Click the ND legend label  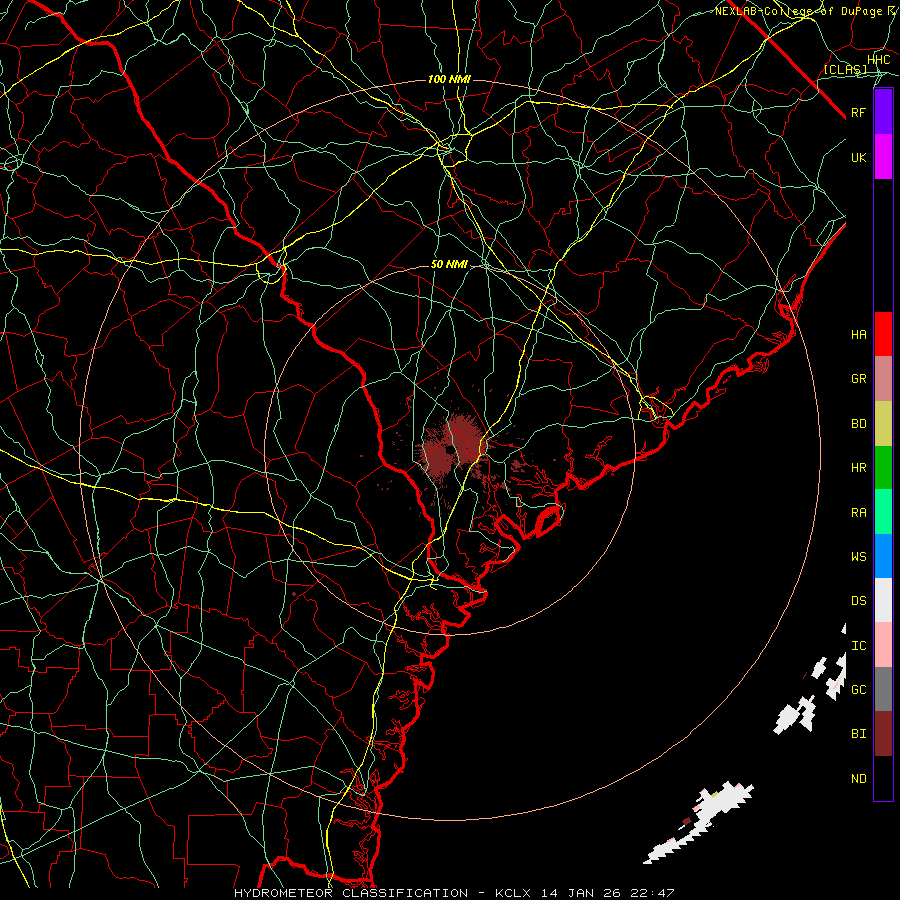coord(859,779)
